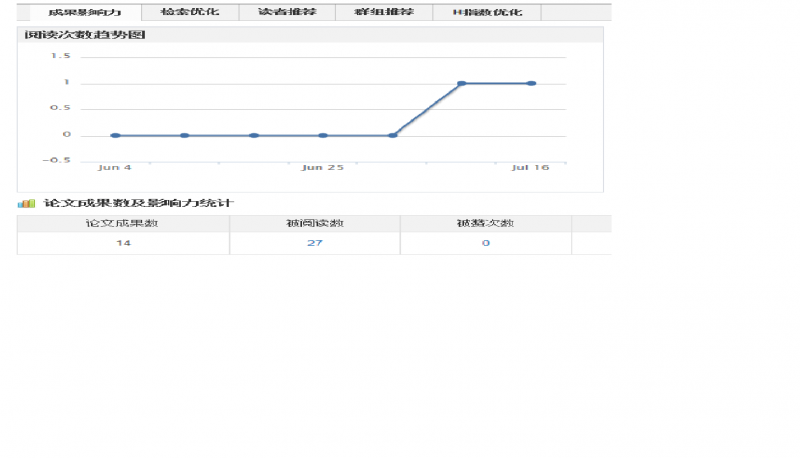Viewport: 800px width, 458px height.
Task: Click the 论文成果数 column header
Action: [123, 223]
